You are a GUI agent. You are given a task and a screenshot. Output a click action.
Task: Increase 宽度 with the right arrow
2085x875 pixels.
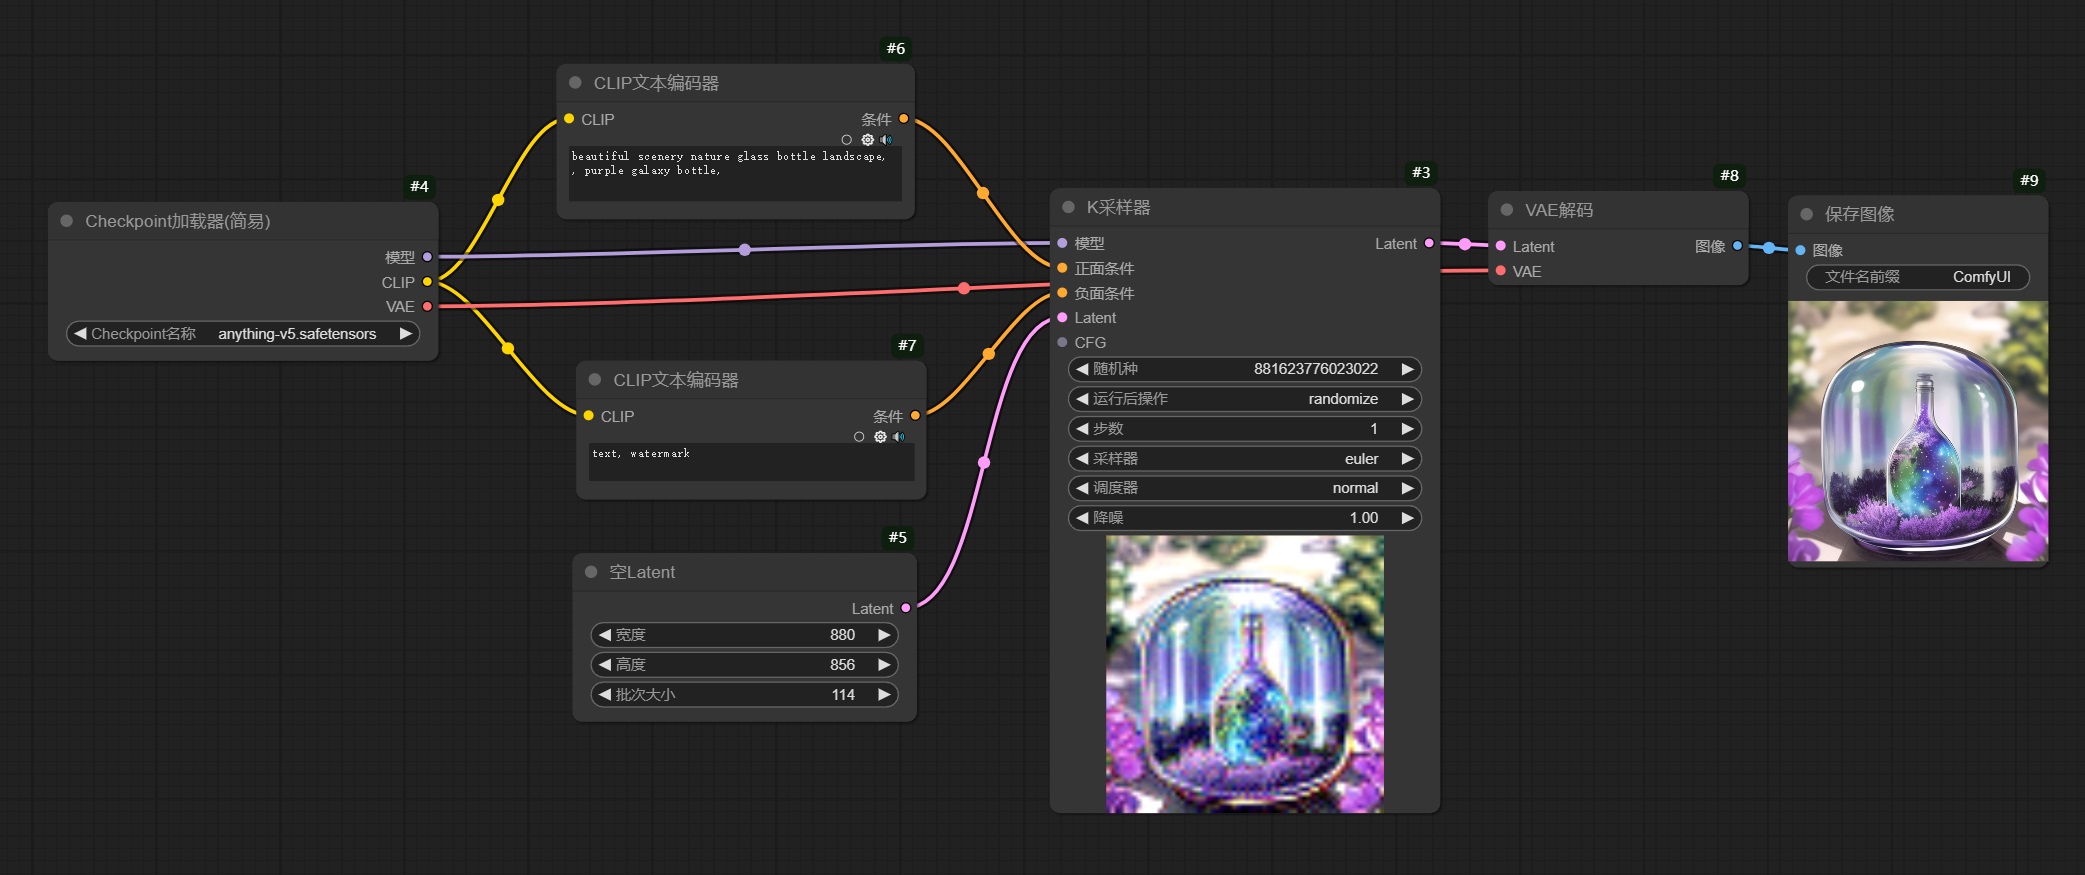[884, 635]
